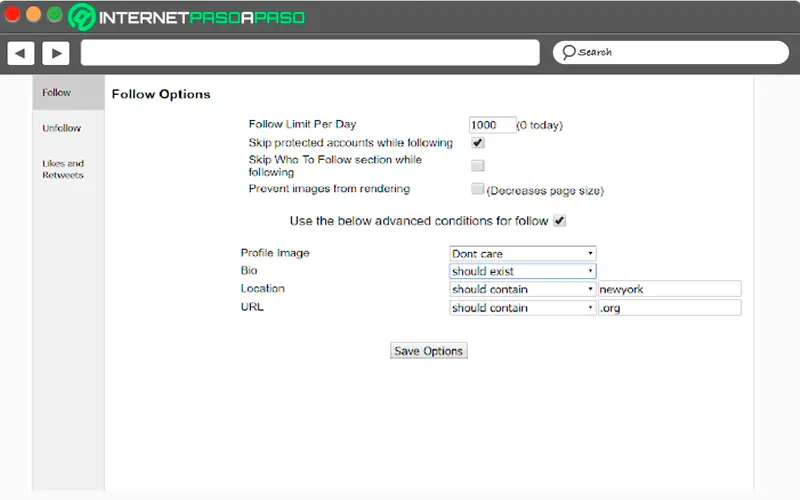The height and width of the screenshot is (500, 800).
Task: Click the search magnifier icon
Action: pyautogui.click(x=568, y=52)
